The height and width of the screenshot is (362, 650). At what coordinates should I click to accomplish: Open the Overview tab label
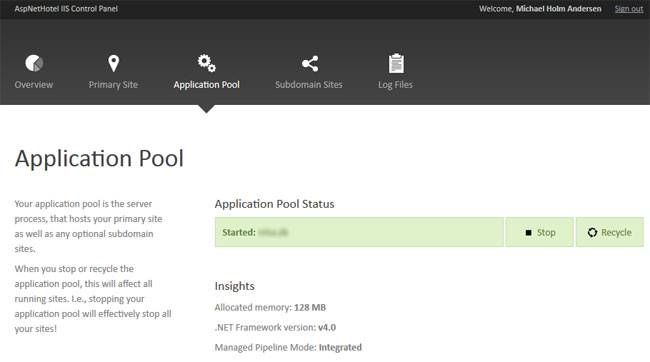click(34, 85)
